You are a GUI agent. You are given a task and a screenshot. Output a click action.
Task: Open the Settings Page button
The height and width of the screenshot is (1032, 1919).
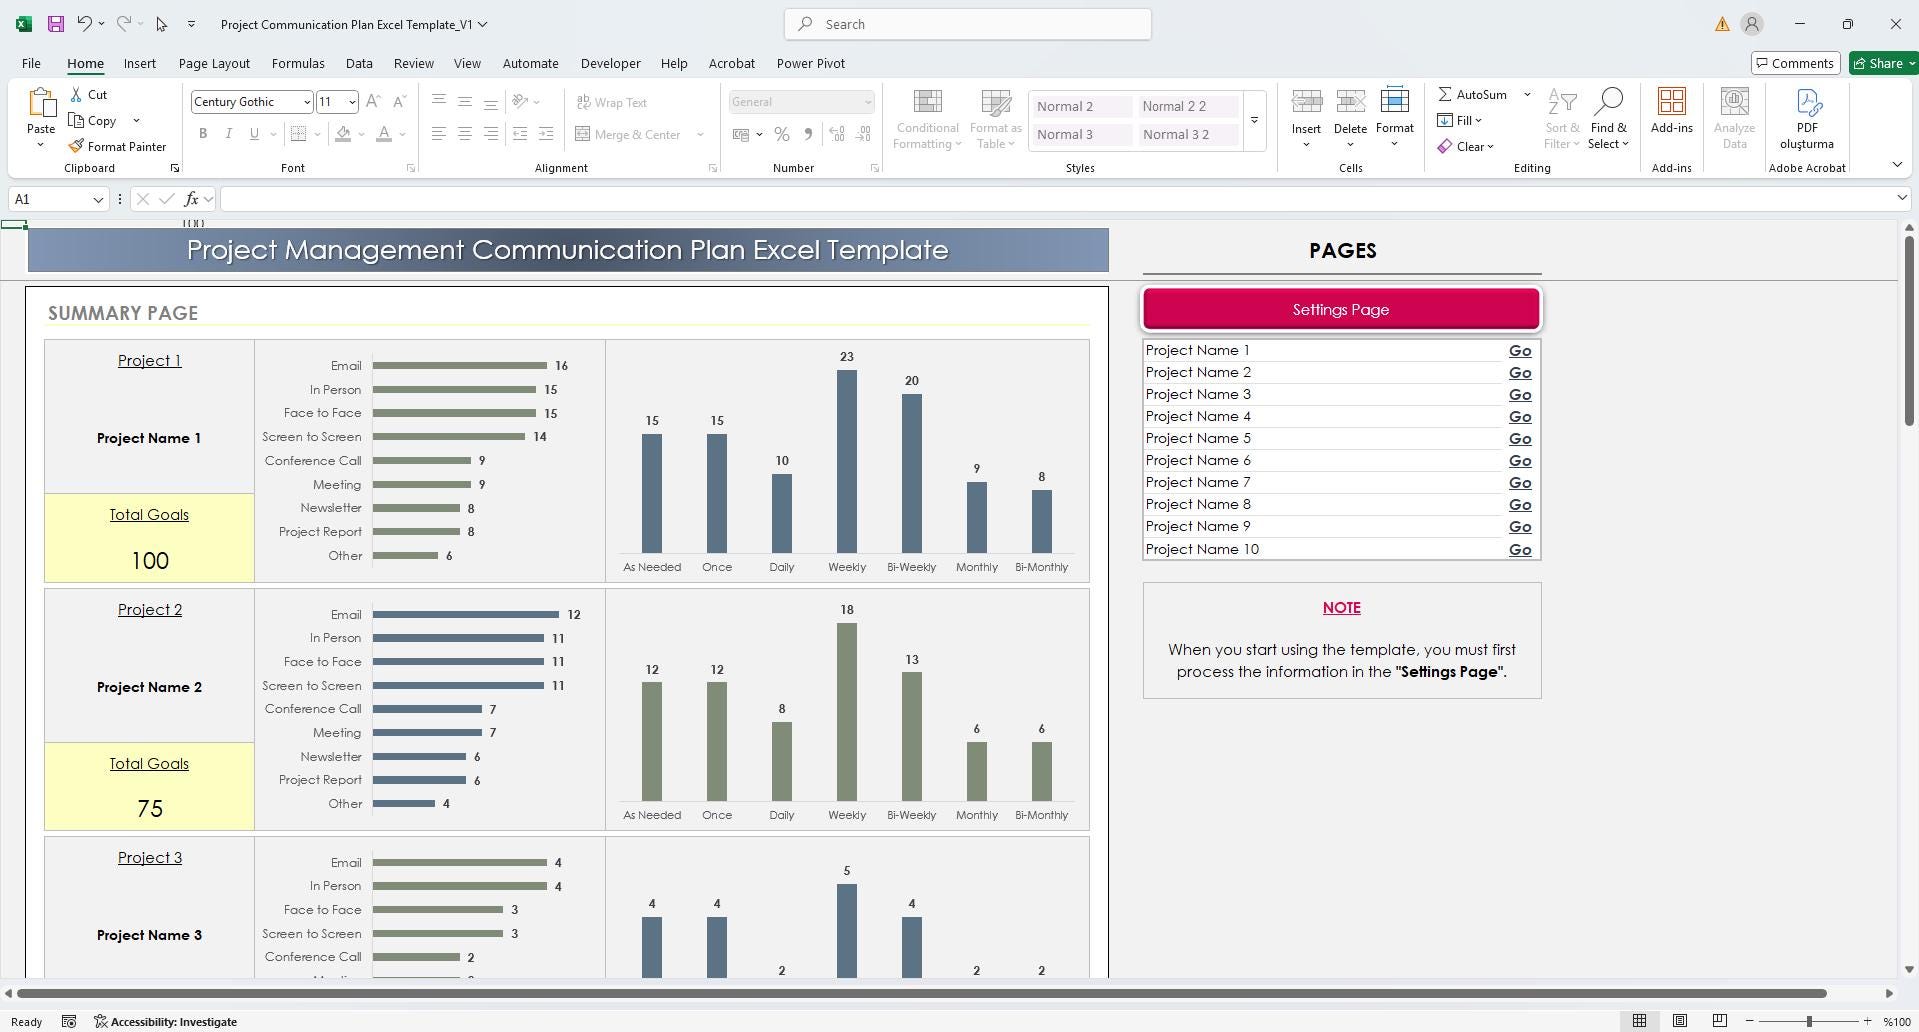(x=1341, y=309)
